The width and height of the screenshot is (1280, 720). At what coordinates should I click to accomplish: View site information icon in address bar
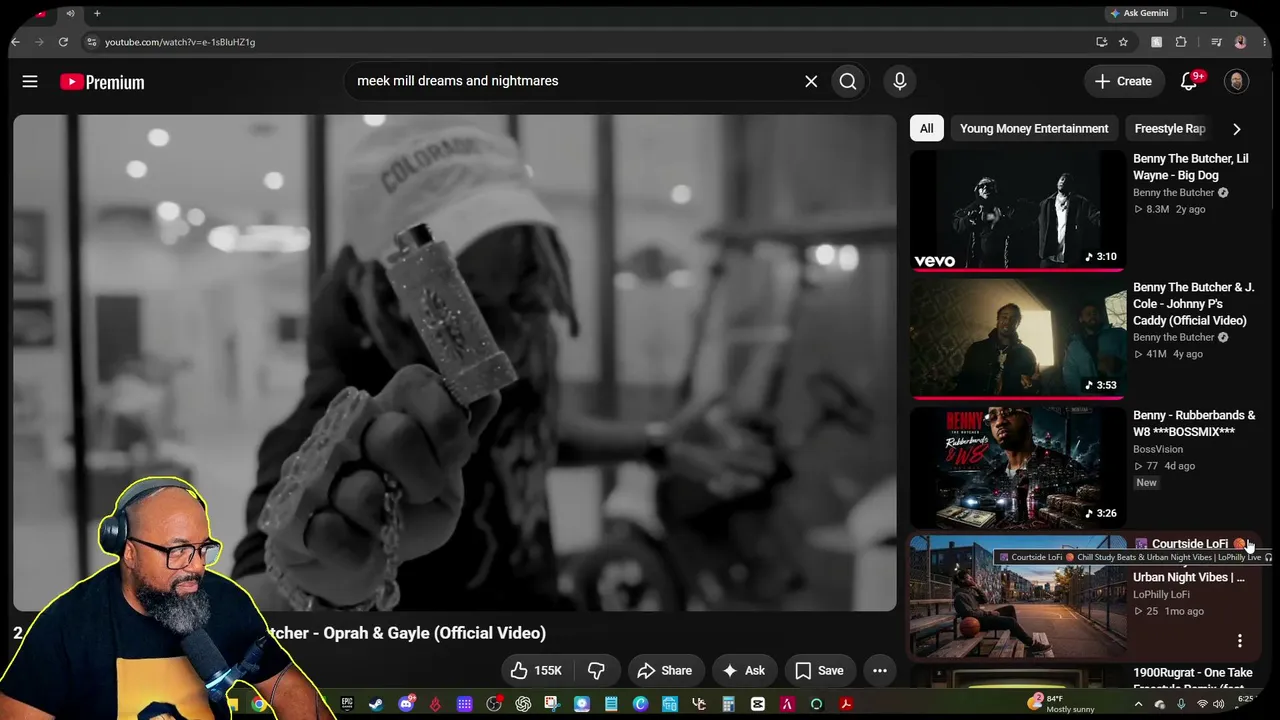[x=91, y=42]
